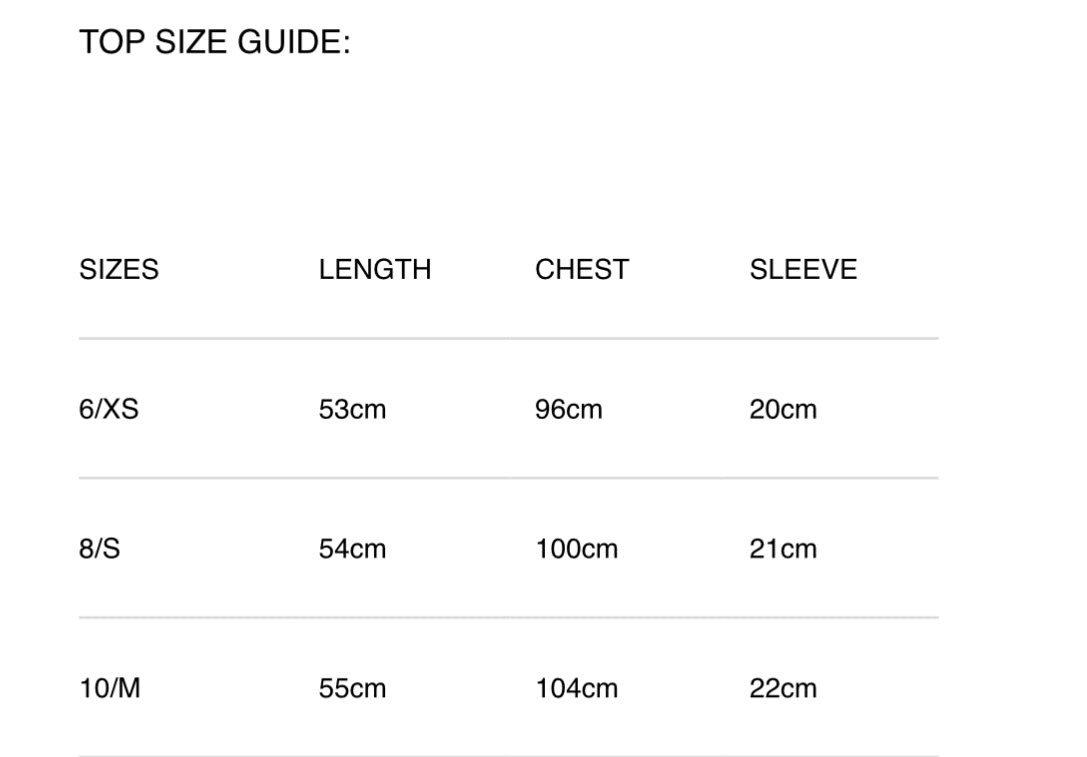Click the 55cm length value
This screenshot has height=757, width=1087.
tap(352, 688)
